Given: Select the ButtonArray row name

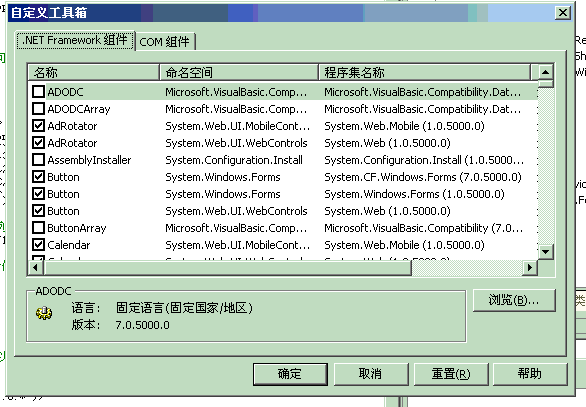Looking at the screenshot, I should pos(77,228).
